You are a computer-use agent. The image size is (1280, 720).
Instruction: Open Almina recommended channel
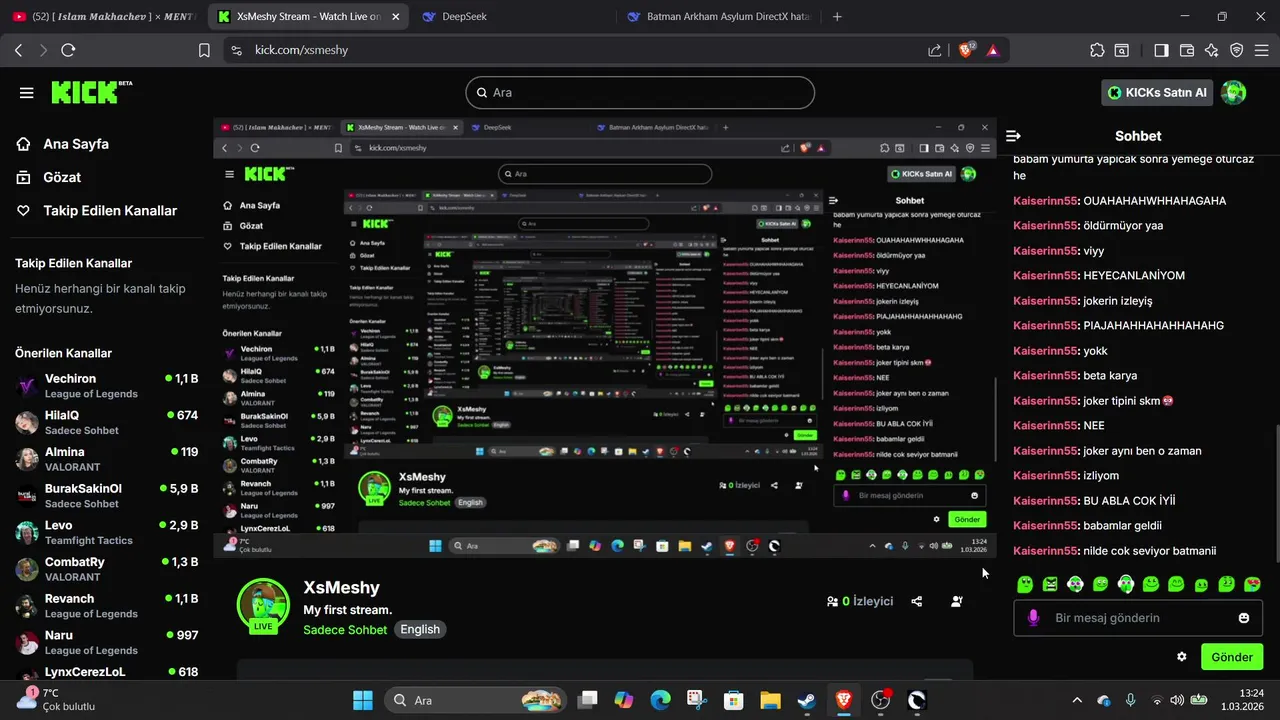pyautogui.click(x=106, y=459)
